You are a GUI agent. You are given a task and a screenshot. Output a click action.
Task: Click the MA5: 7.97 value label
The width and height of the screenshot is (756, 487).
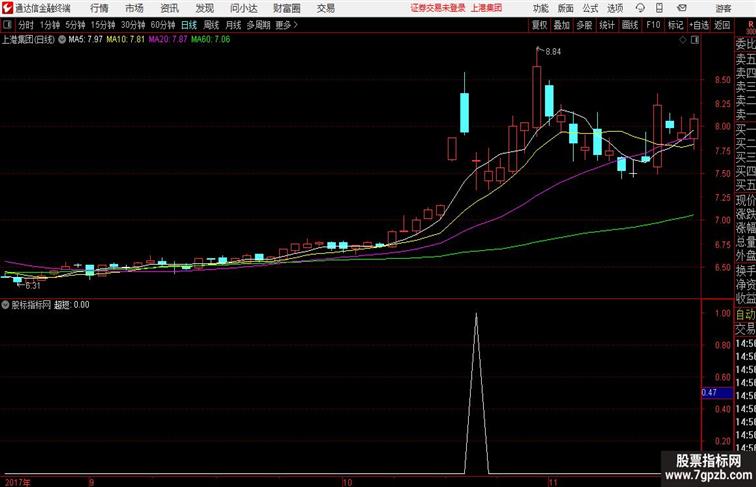[85, 40]
